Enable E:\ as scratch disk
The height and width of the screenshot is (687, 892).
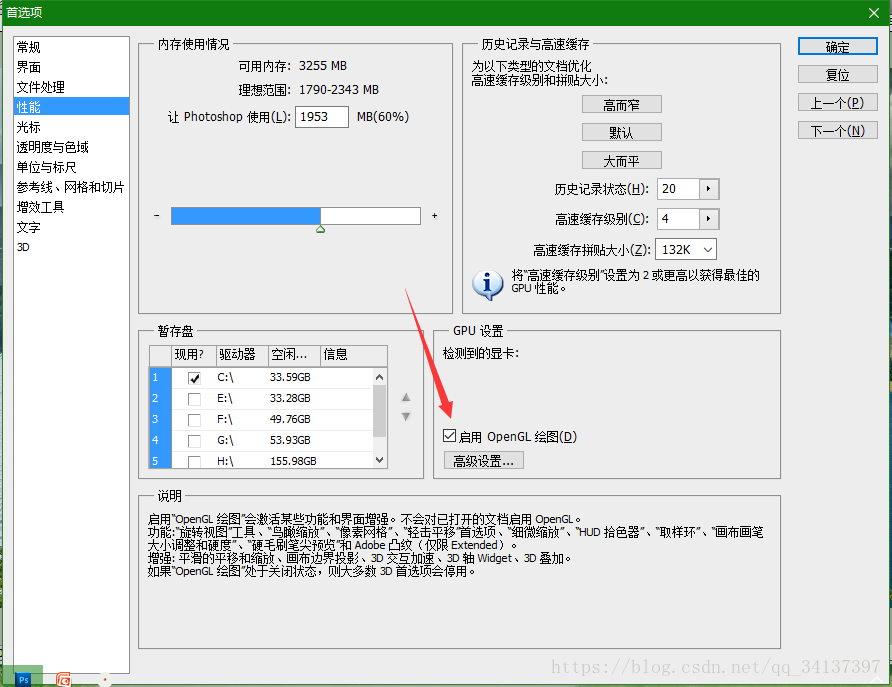point(194,399)
